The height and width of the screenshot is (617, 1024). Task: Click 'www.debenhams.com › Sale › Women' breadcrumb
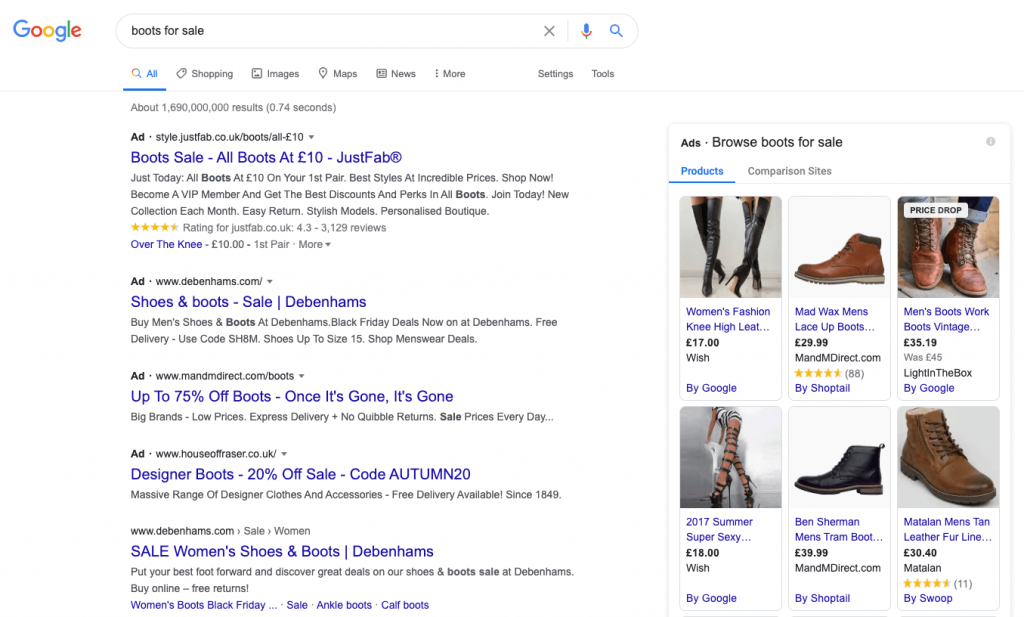[220, 531]
